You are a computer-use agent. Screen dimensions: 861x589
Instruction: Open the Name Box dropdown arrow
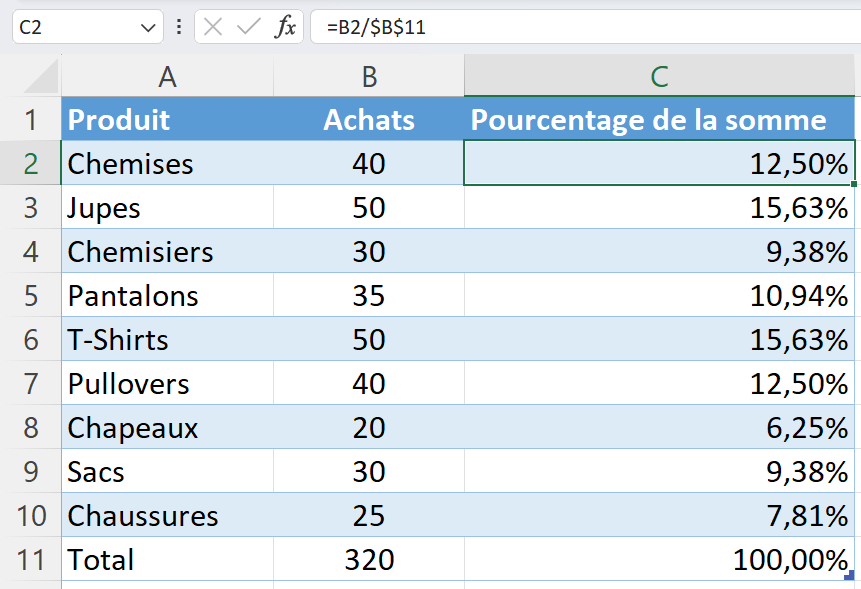pyautogui.click(x=148, y=27)
